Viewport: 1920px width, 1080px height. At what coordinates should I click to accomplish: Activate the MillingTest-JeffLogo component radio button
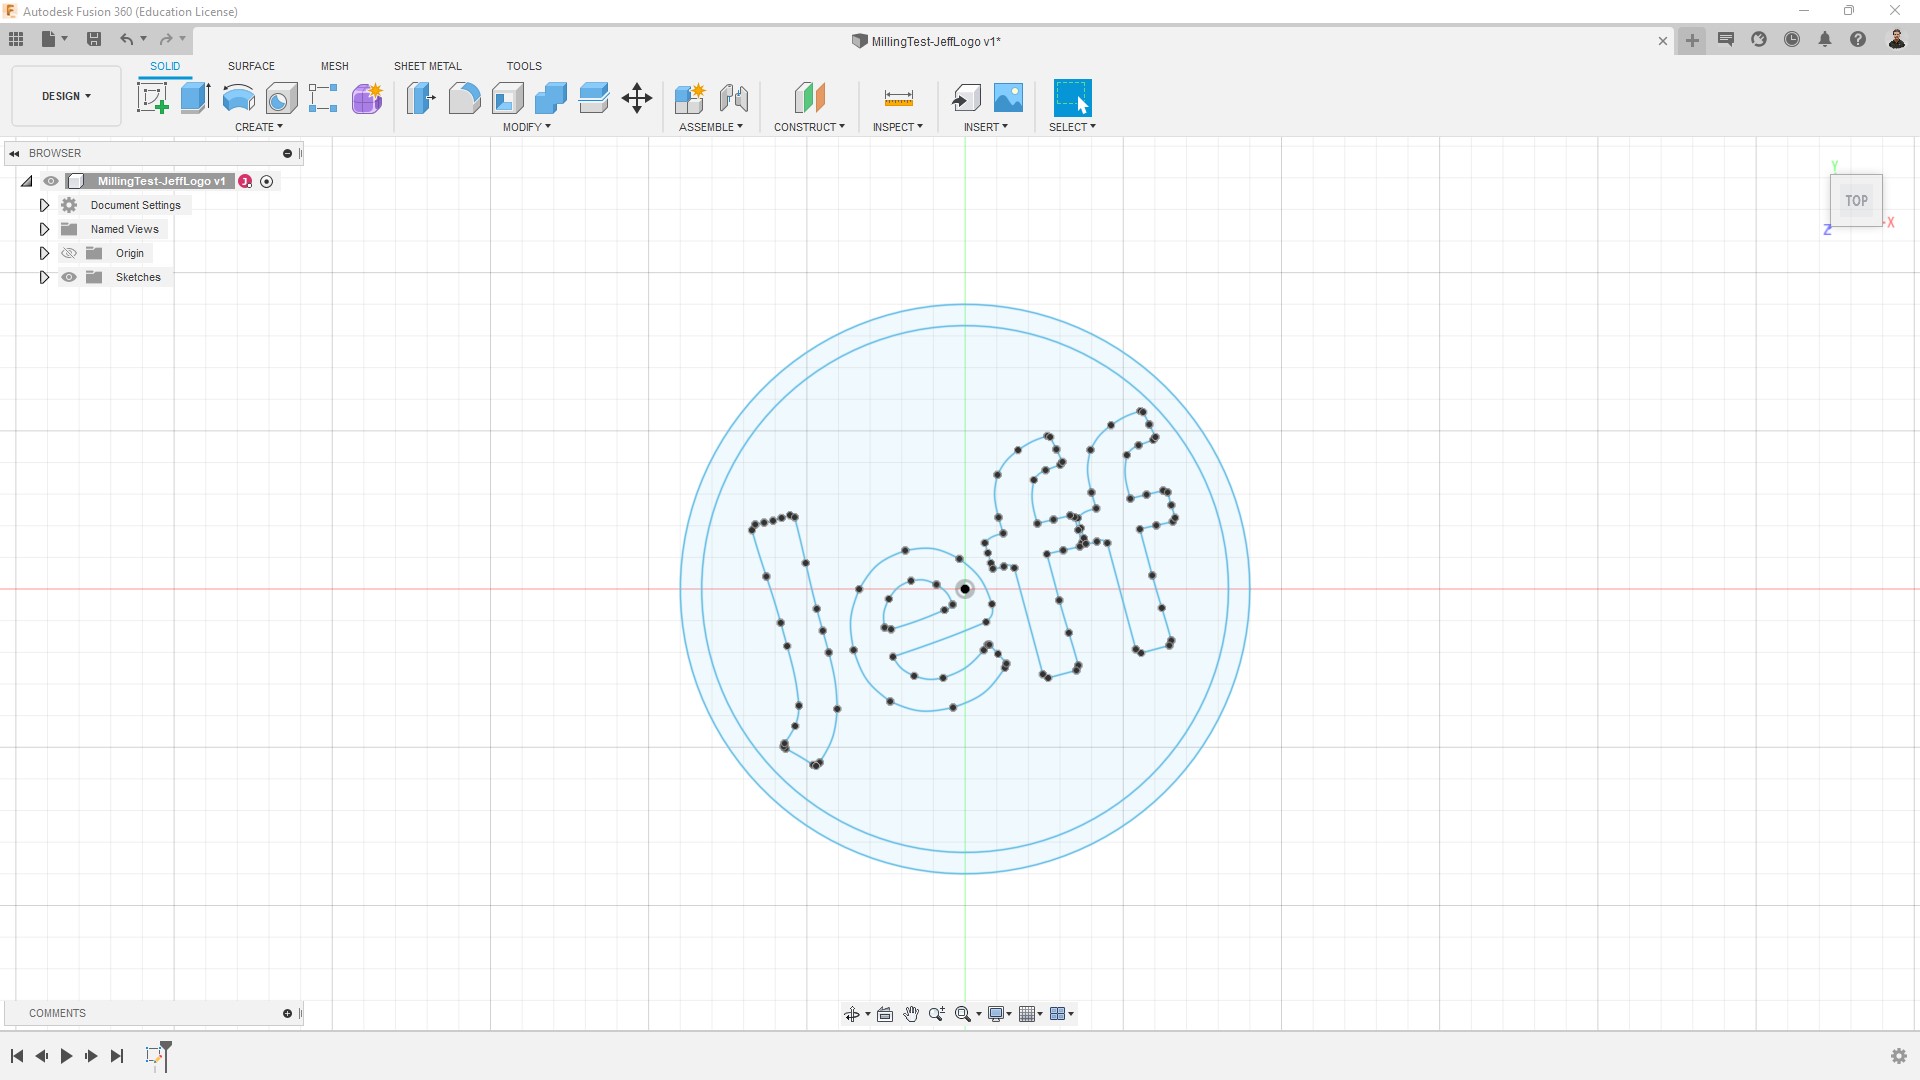click(266, 181)
